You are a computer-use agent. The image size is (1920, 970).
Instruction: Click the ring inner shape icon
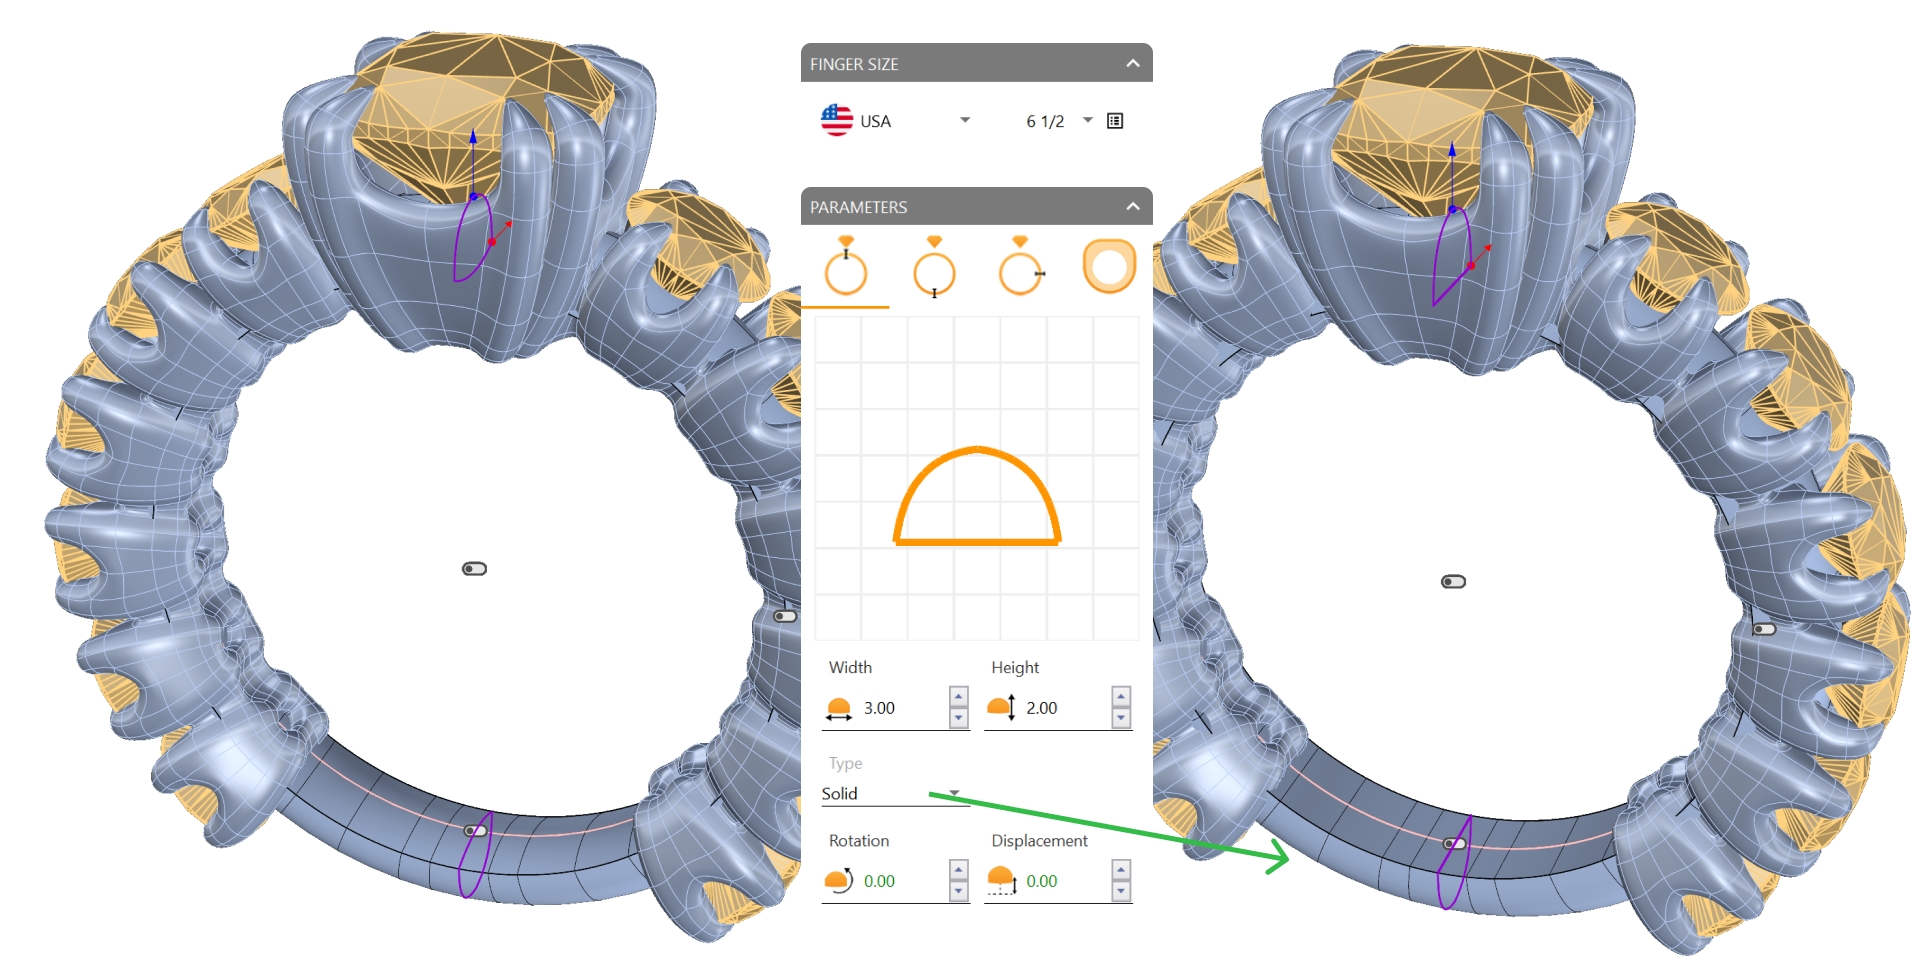click(1109, 267)
